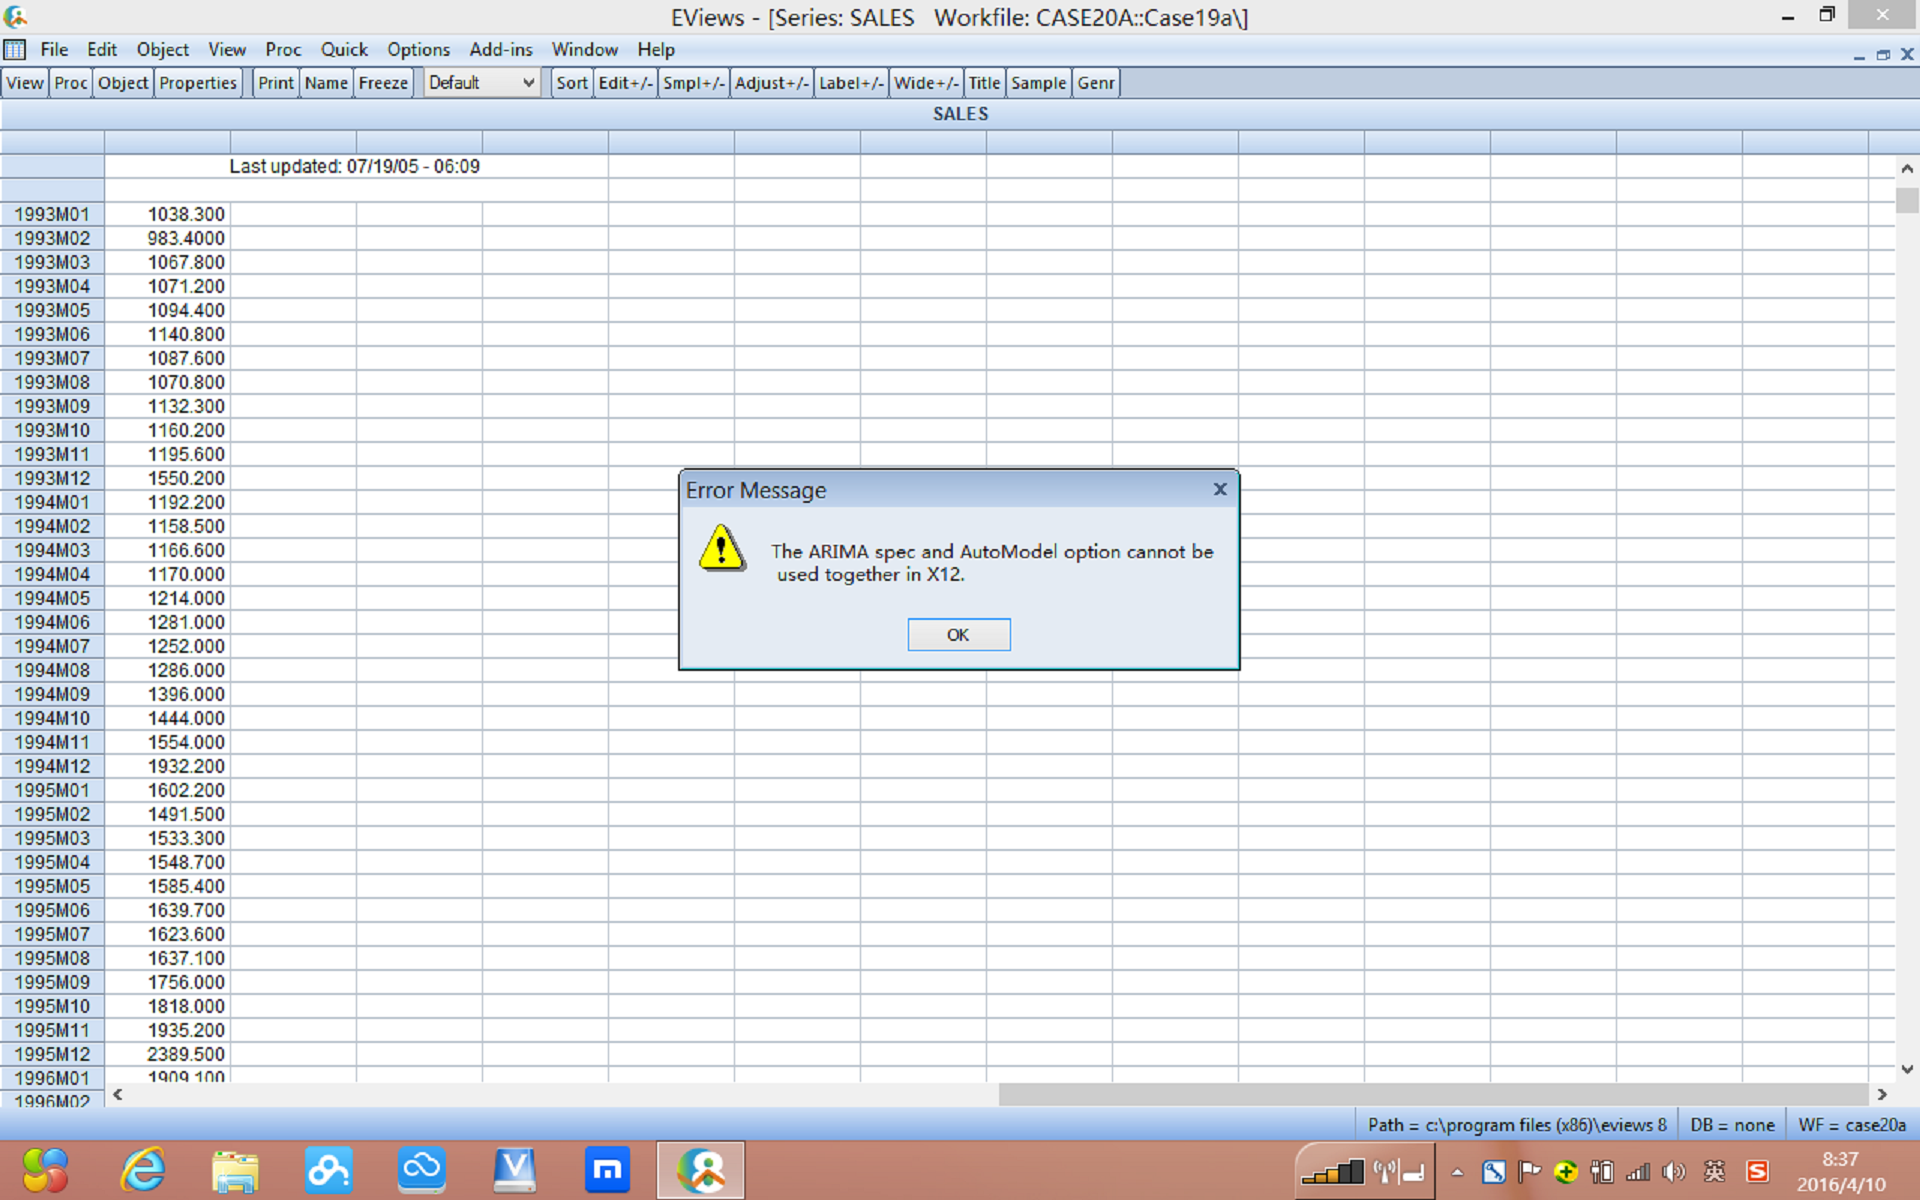Screen dimensions: 1920x1200
Task: Click the red Sogou S tray icon
Action: [1757, 1172]
